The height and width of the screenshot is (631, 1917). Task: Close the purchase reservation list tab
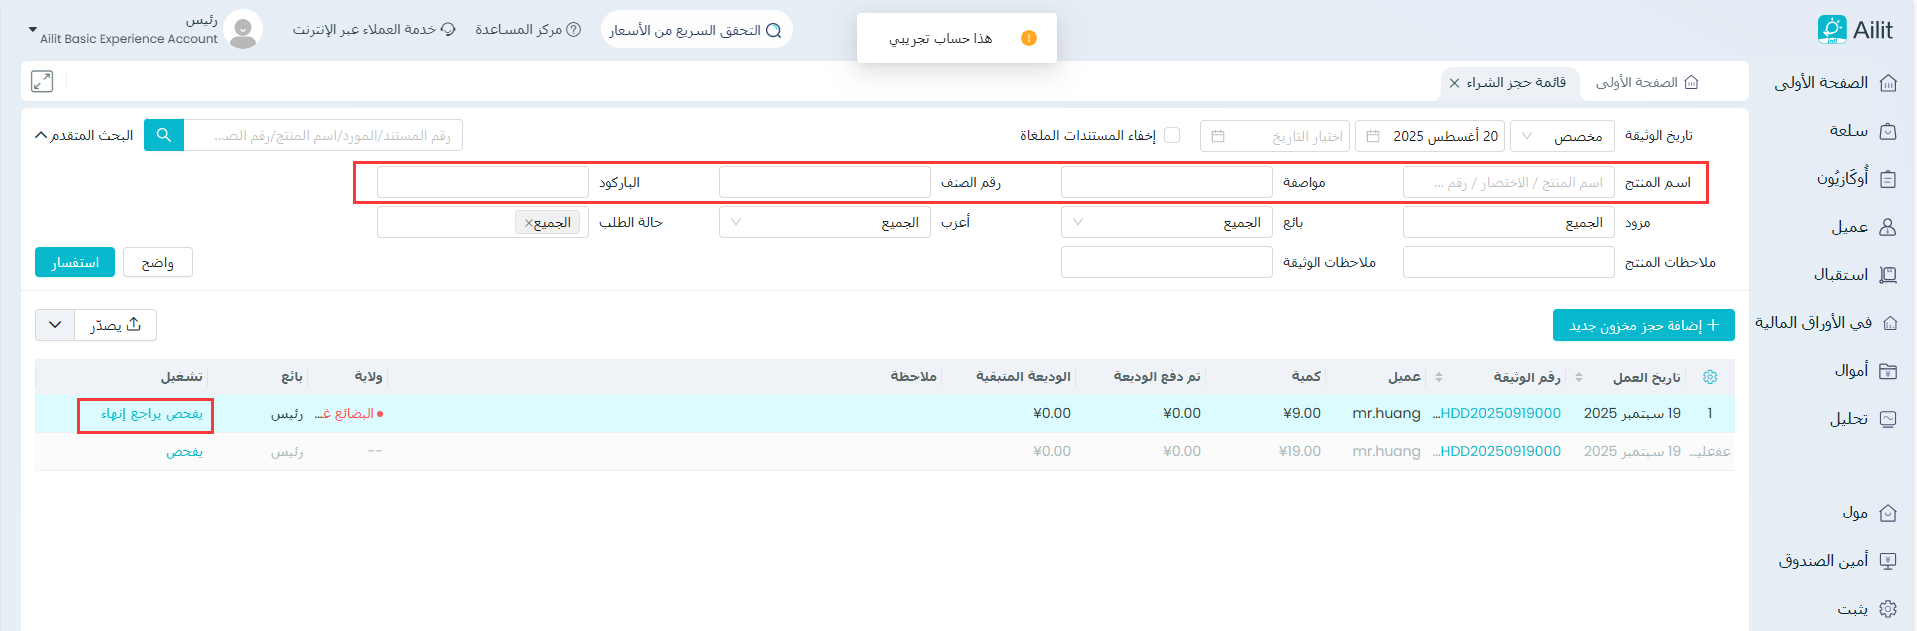click(1454, 83)
